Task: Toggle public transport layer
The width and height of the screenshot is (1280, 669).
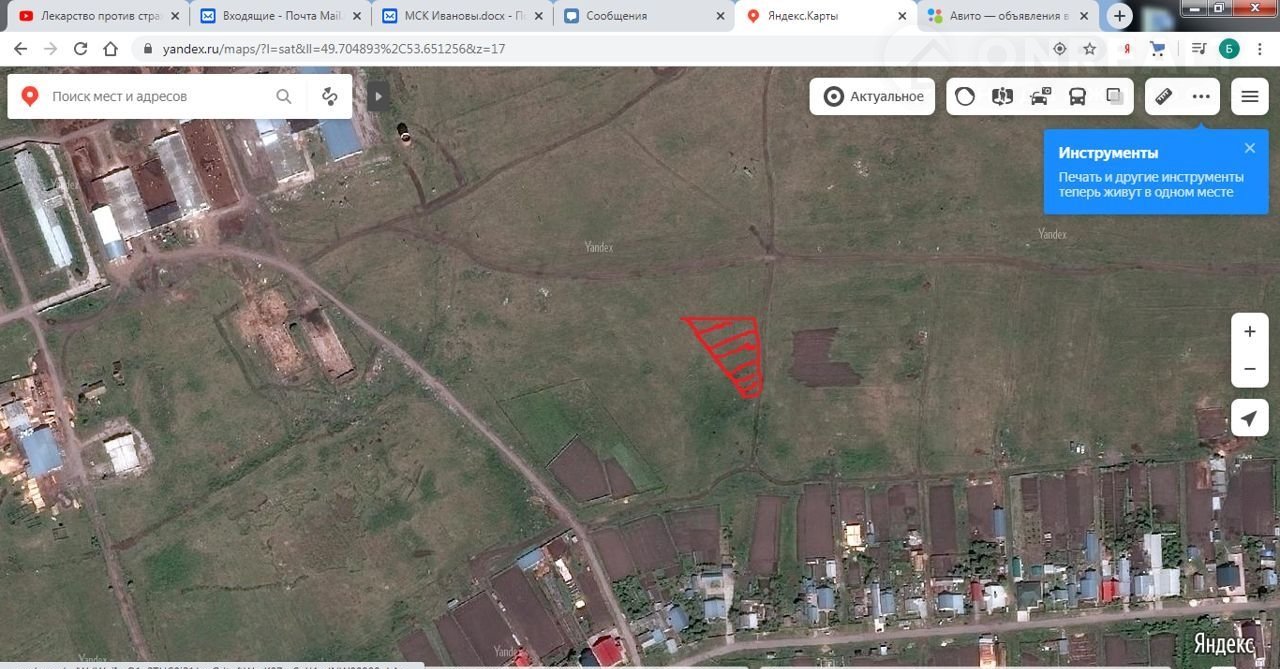Action: pyautogui.click(x=1077, y=97)
